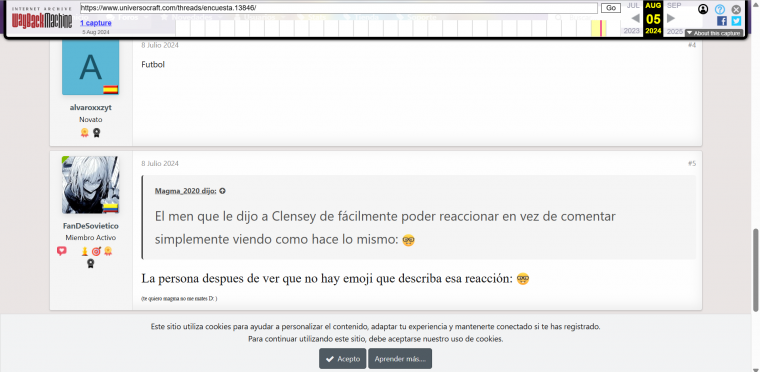760x372 pixels.
Task: Click FanDeSovietico's heart reaction badge
Action: [x=62, y=251]
